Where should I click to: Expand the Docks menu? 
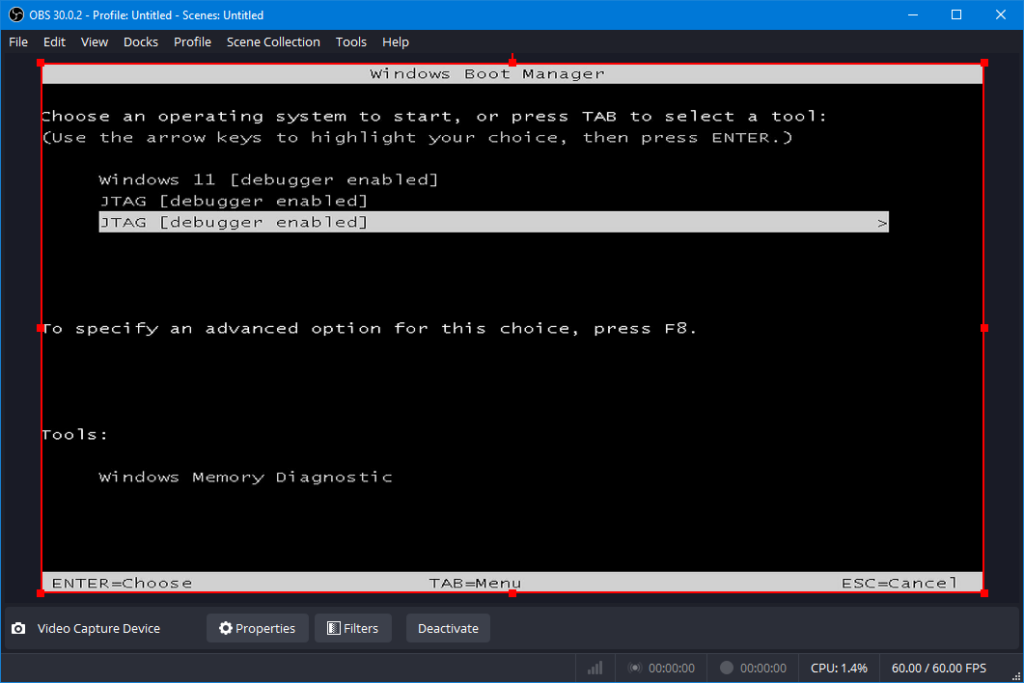[141, 42]
